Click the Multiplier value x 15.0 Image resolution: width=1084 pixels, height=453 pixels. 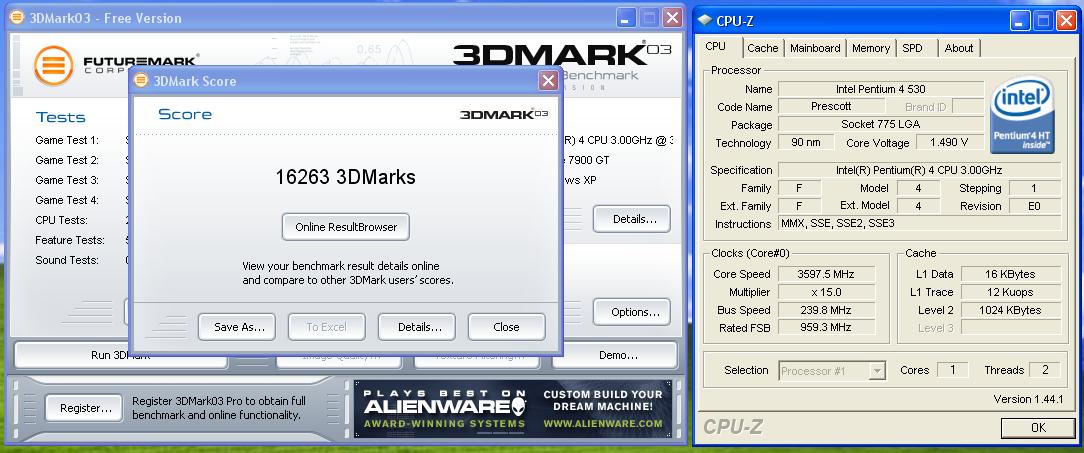(826, 292)
